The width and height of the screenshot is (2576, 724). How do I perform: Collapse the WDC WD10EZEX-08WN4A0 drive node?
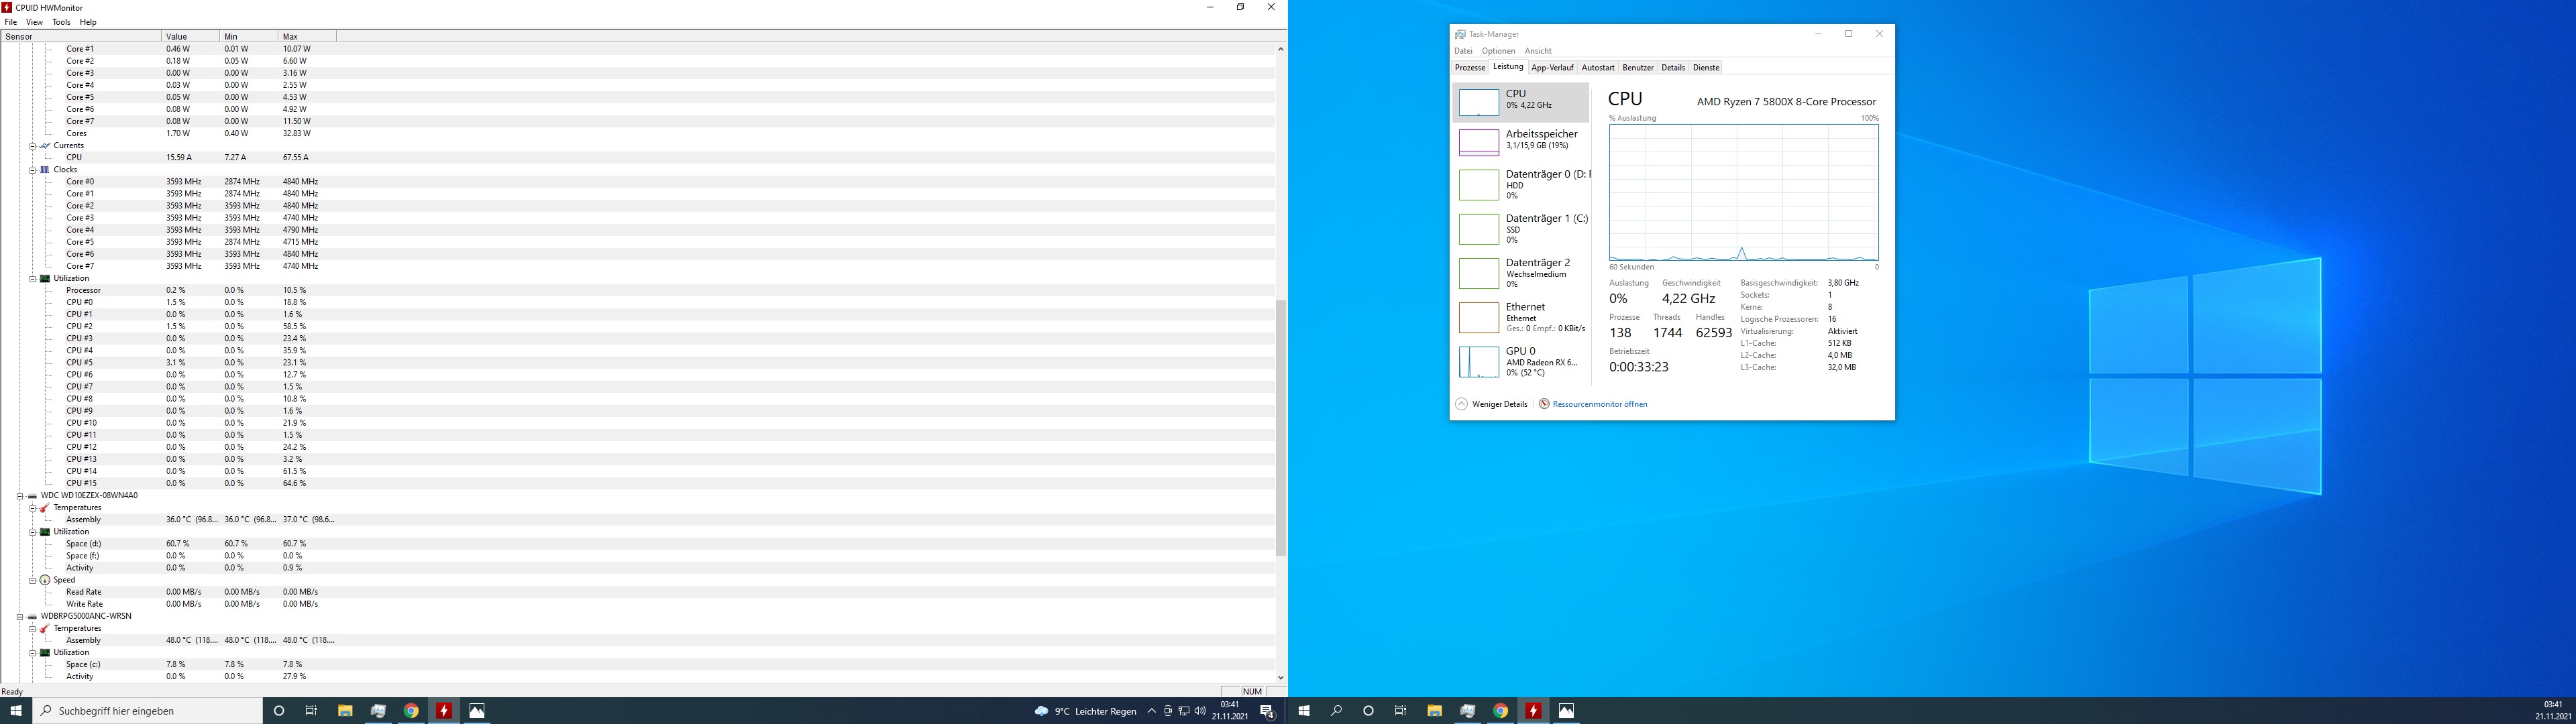[19, 496]
